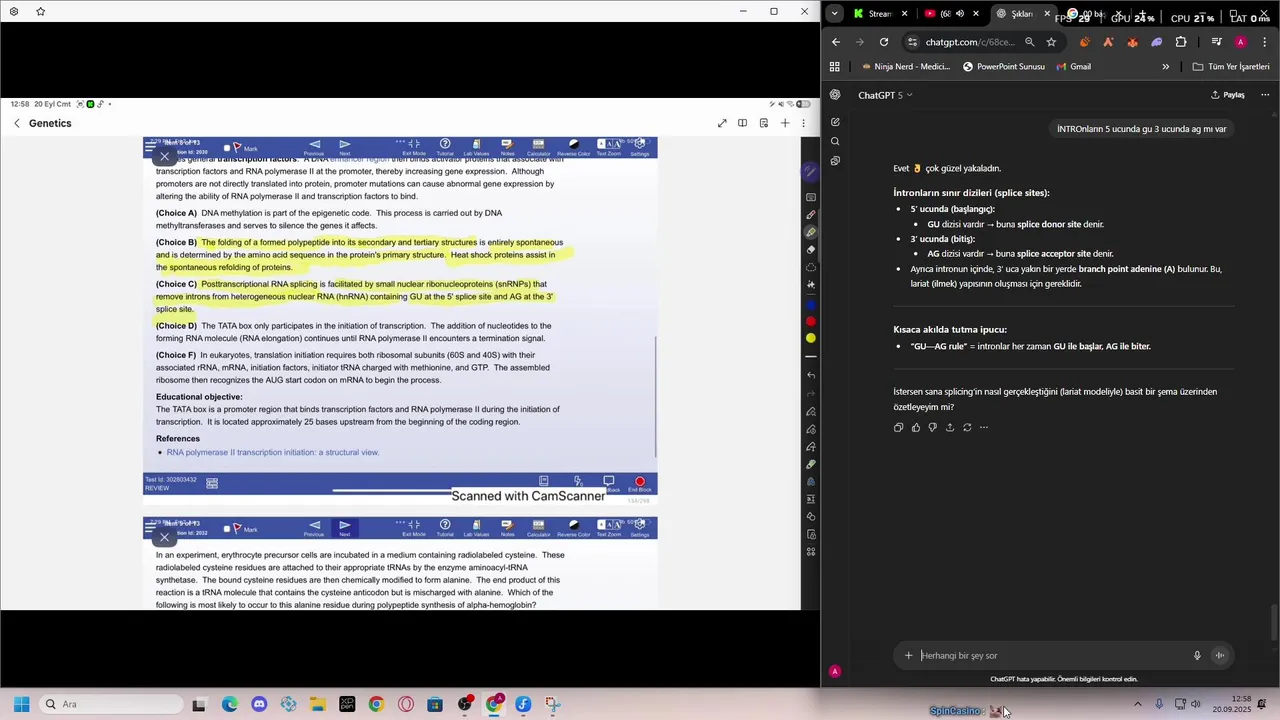Open more actions under the ChatGPT response
The height and width of the screenshot is (720, 1280).
point(984,427)
